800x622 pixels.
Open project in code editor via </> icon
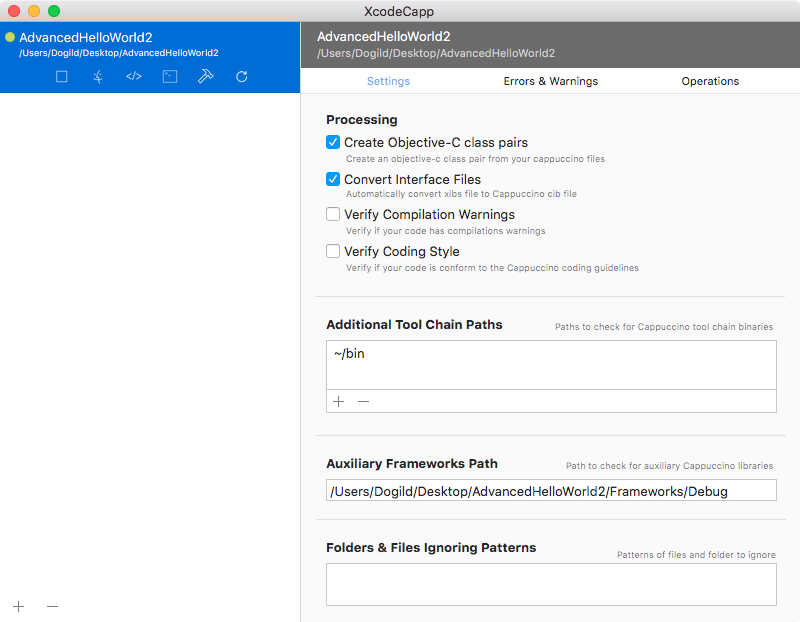134,77
